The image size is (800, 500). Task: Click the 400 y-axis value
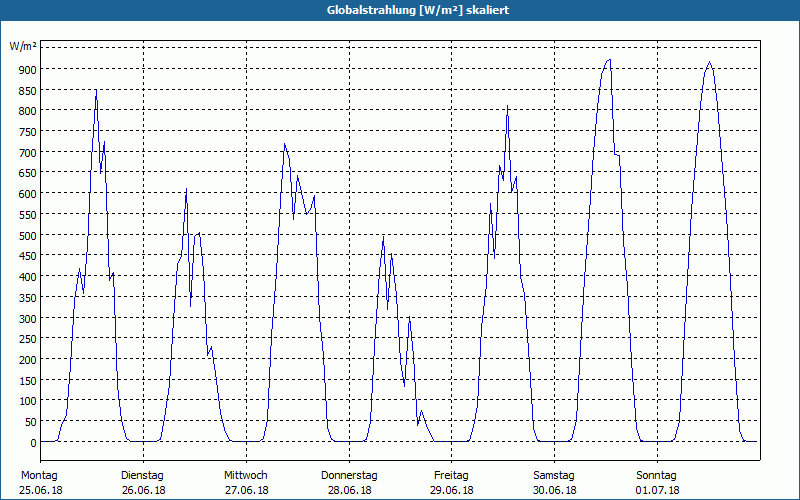tap(28, 277)
